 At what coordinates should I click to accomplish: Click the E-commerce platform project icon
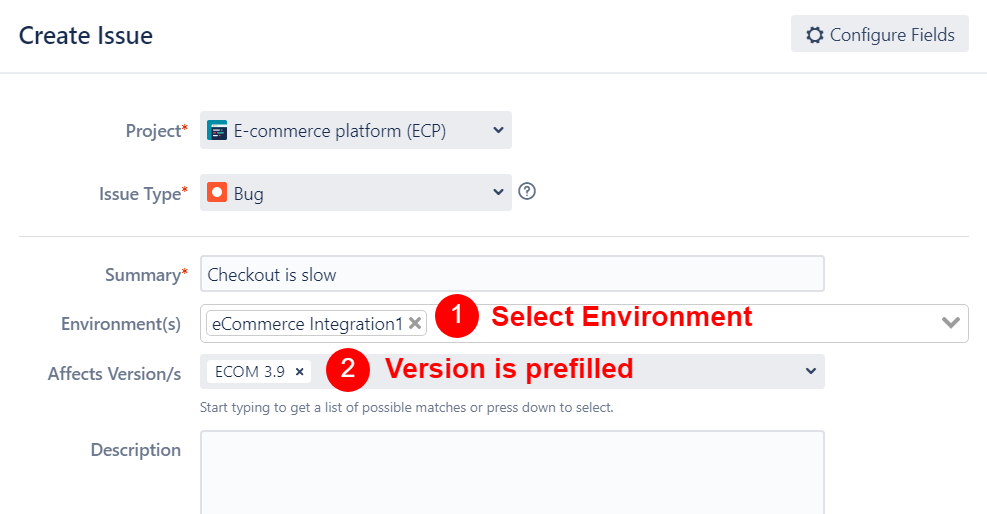click(217, 130)
